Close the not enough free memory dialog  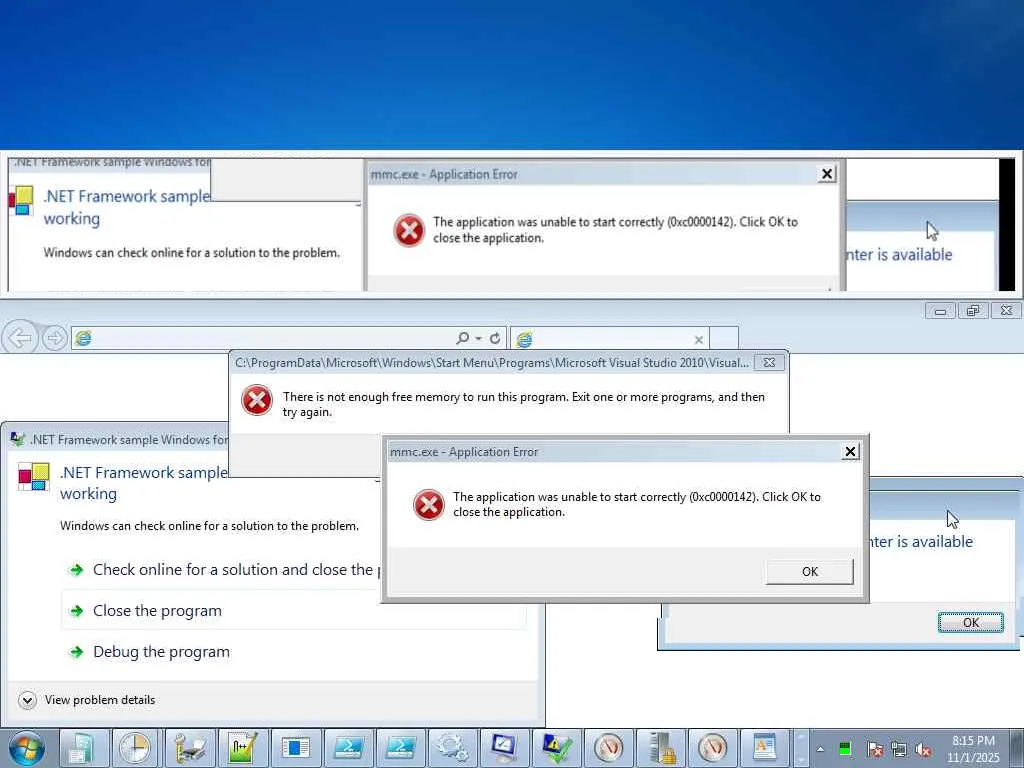point(769,362)
